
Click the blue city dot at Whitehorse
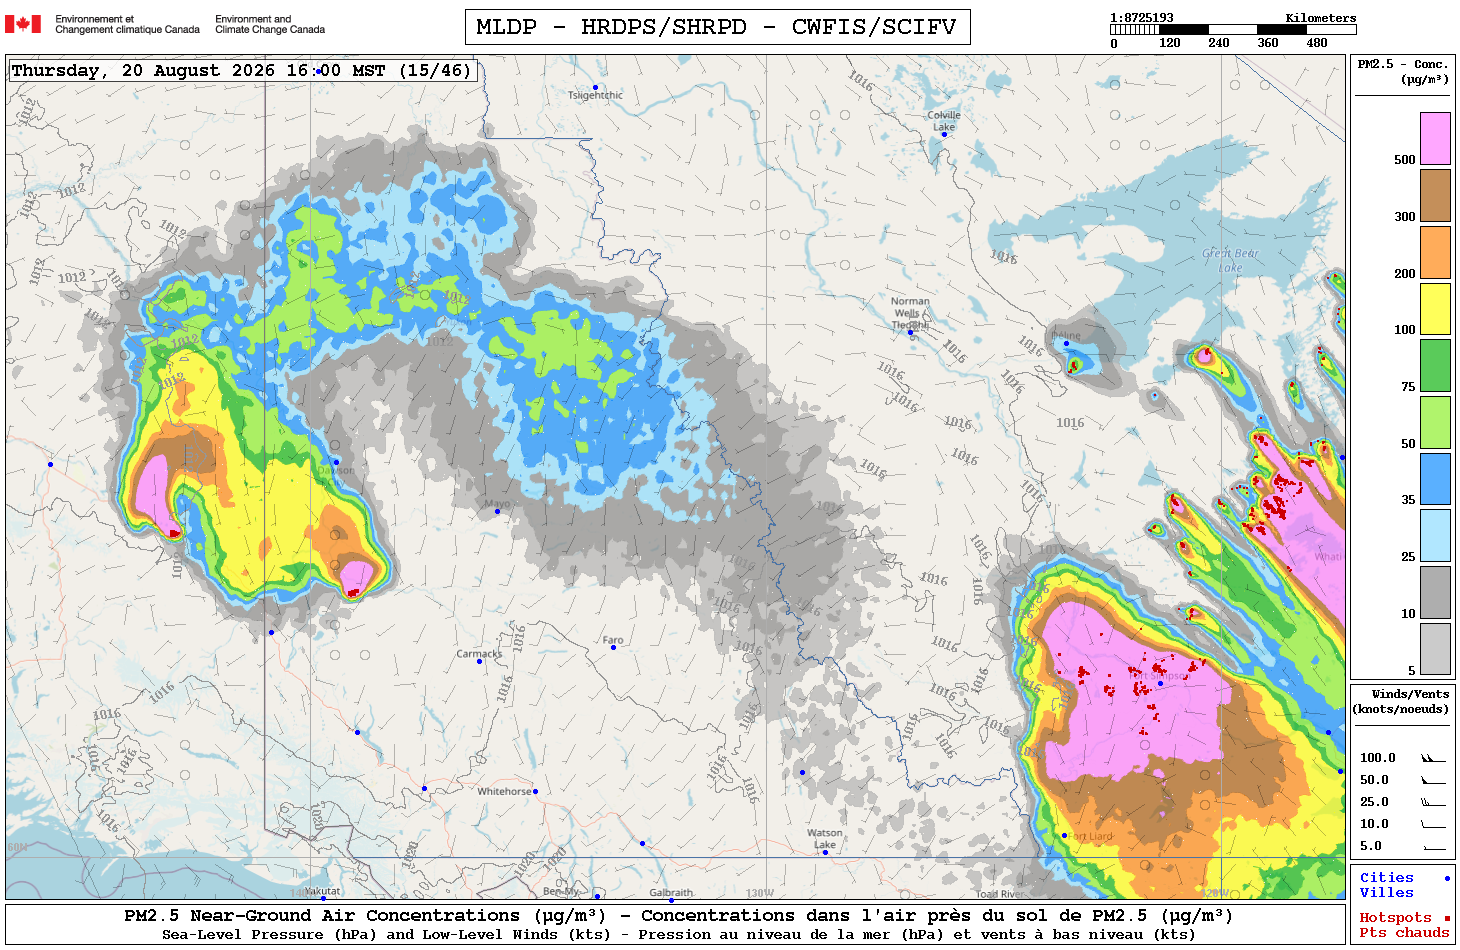point(535,791)
